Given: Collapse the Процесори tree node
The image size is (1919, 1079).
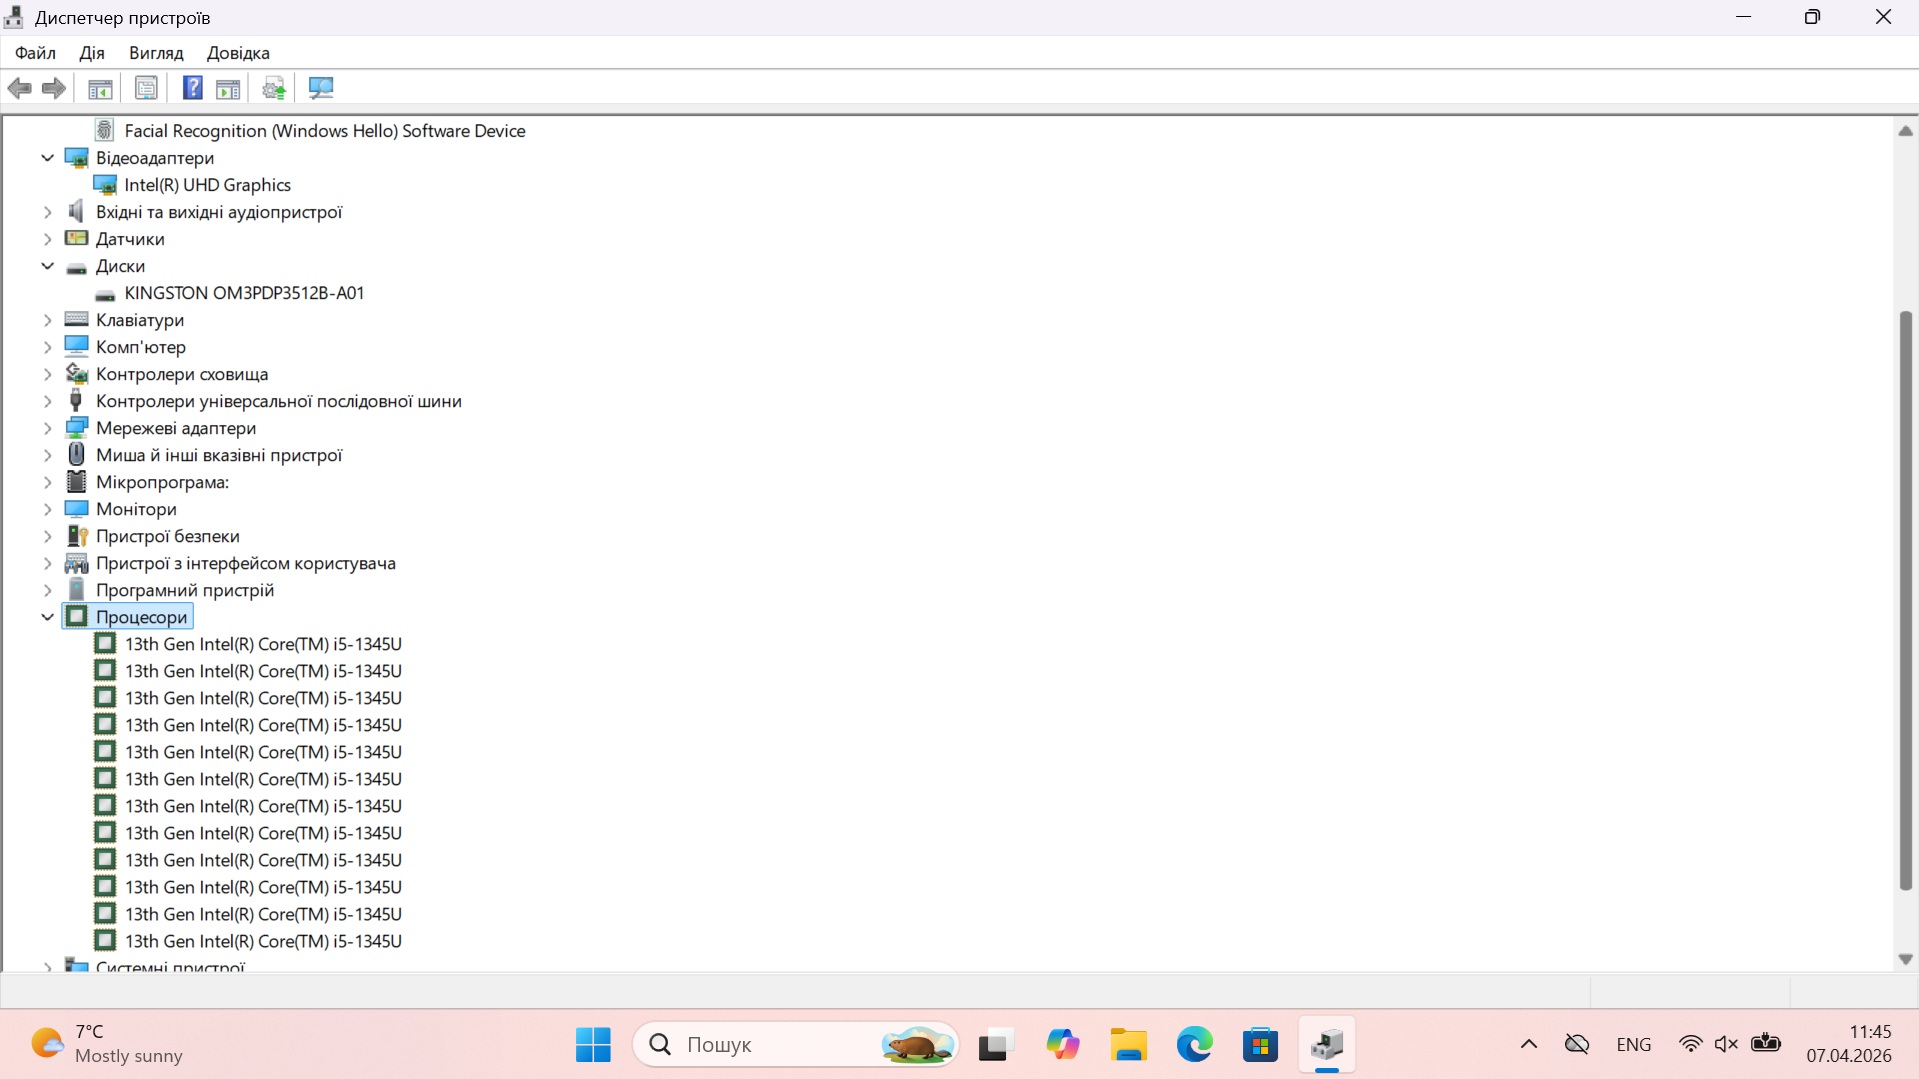Looking at the screenshot, I should 47,617.
